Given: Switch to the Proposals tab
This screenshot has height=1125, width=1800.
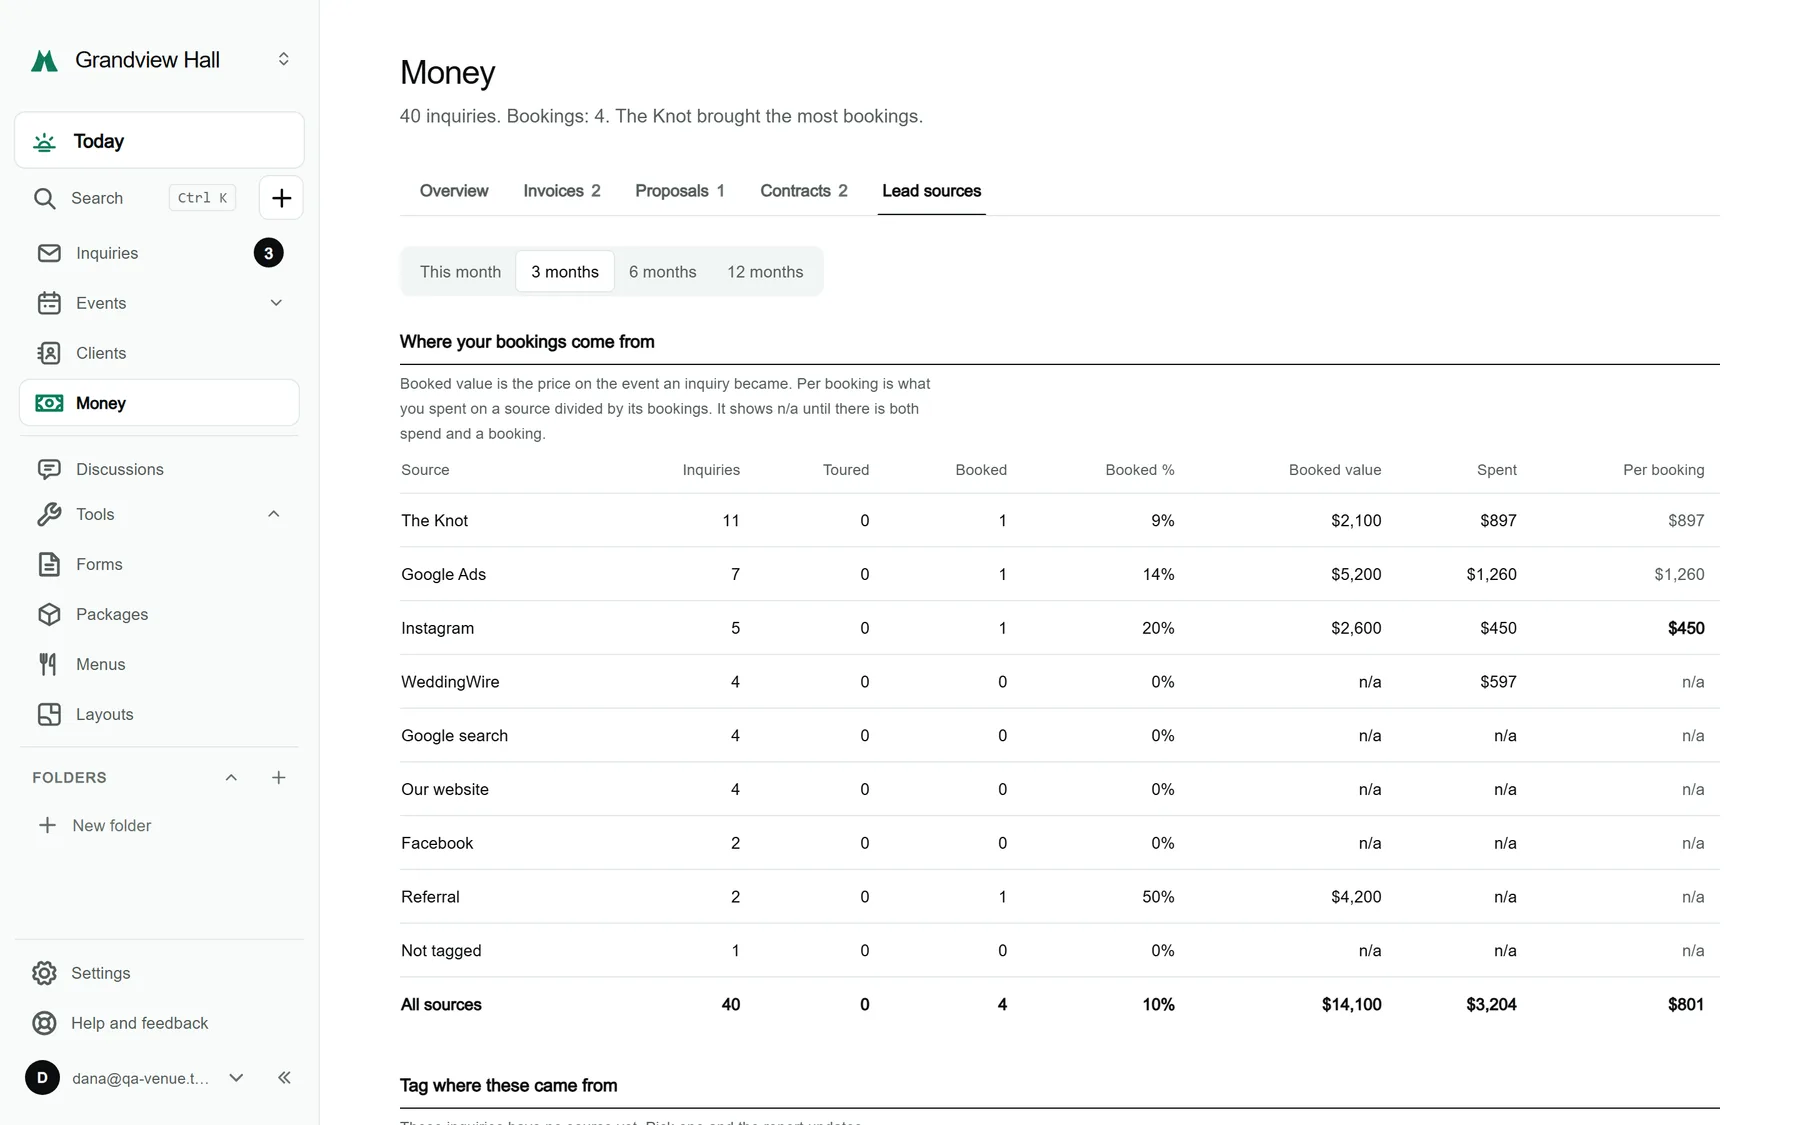Looking at the screenshot, I should (680, 191).
